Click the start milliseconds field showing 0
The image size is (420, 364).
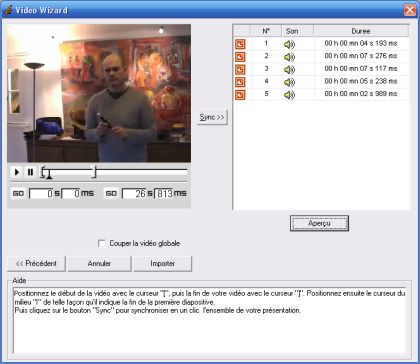click(x=71, y=194)
